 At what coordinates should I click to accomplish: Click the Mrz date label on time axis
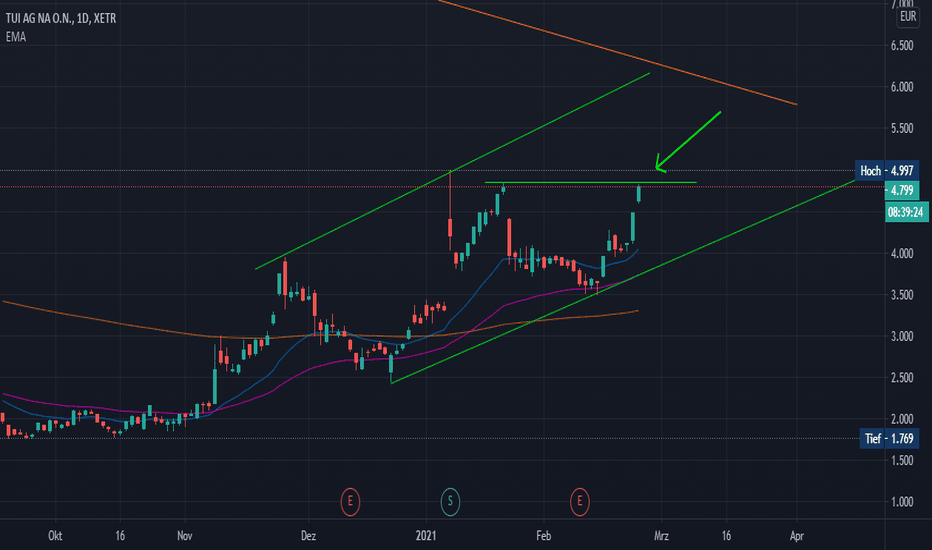tap(662, 536)
